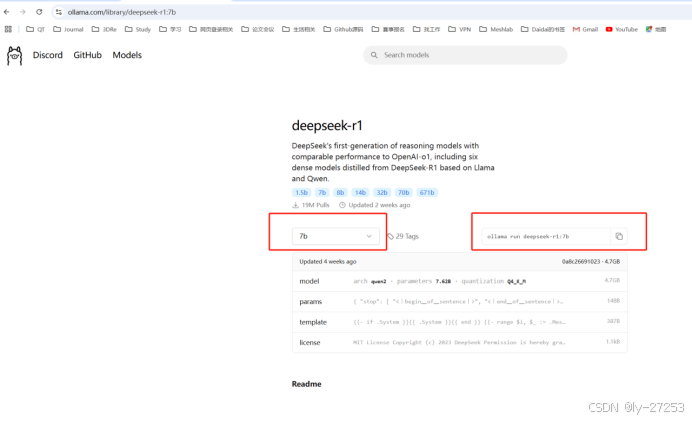This screenshot has width=692, height=421.
Task: Open the model file row
Action: click(459, 281)
